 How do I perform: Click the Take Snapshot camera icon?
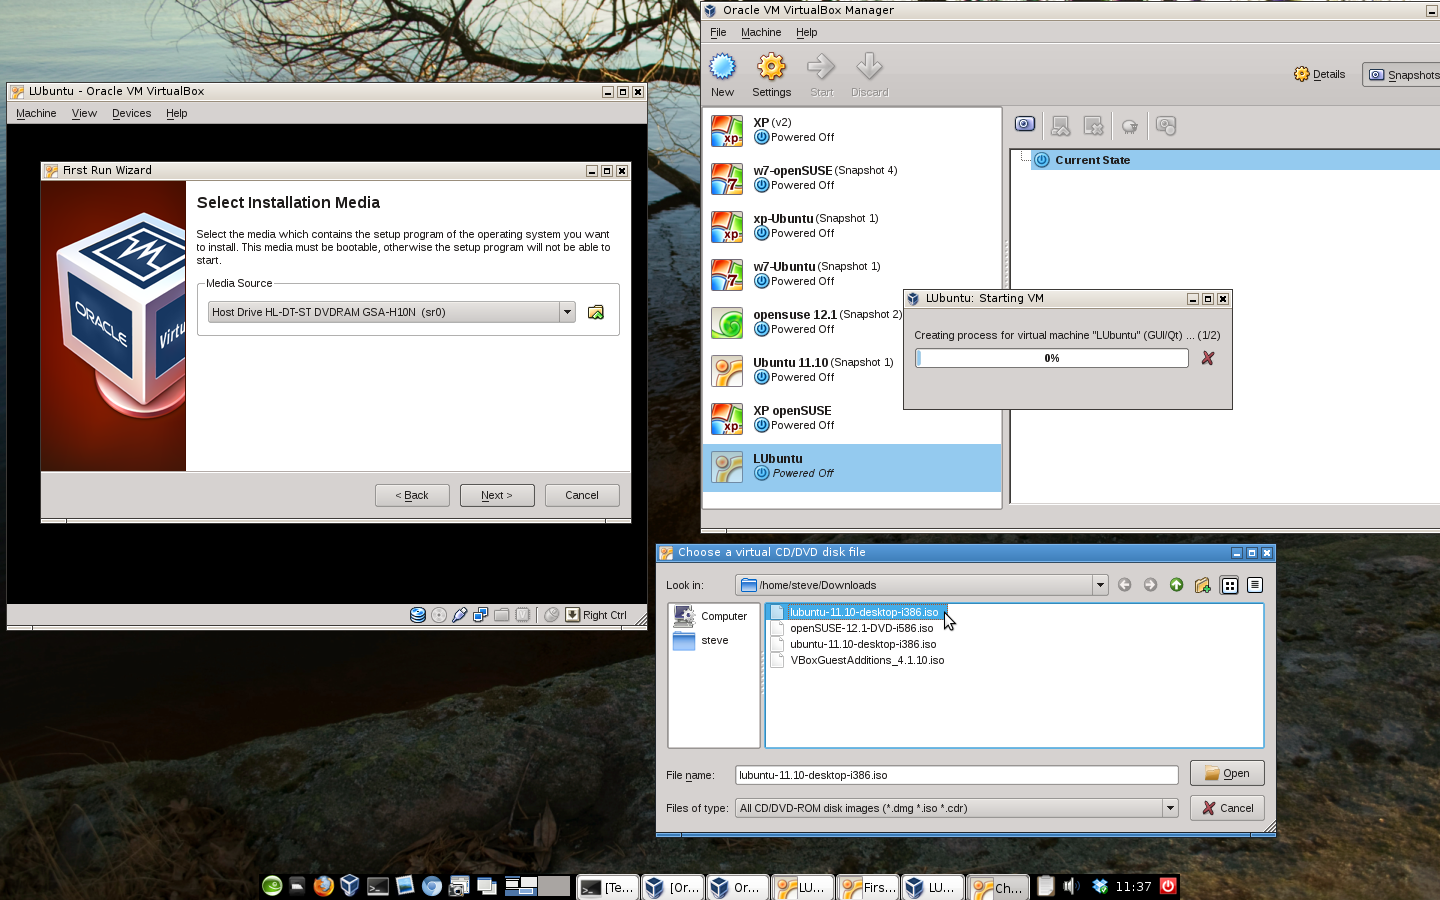click(1025, 125)
